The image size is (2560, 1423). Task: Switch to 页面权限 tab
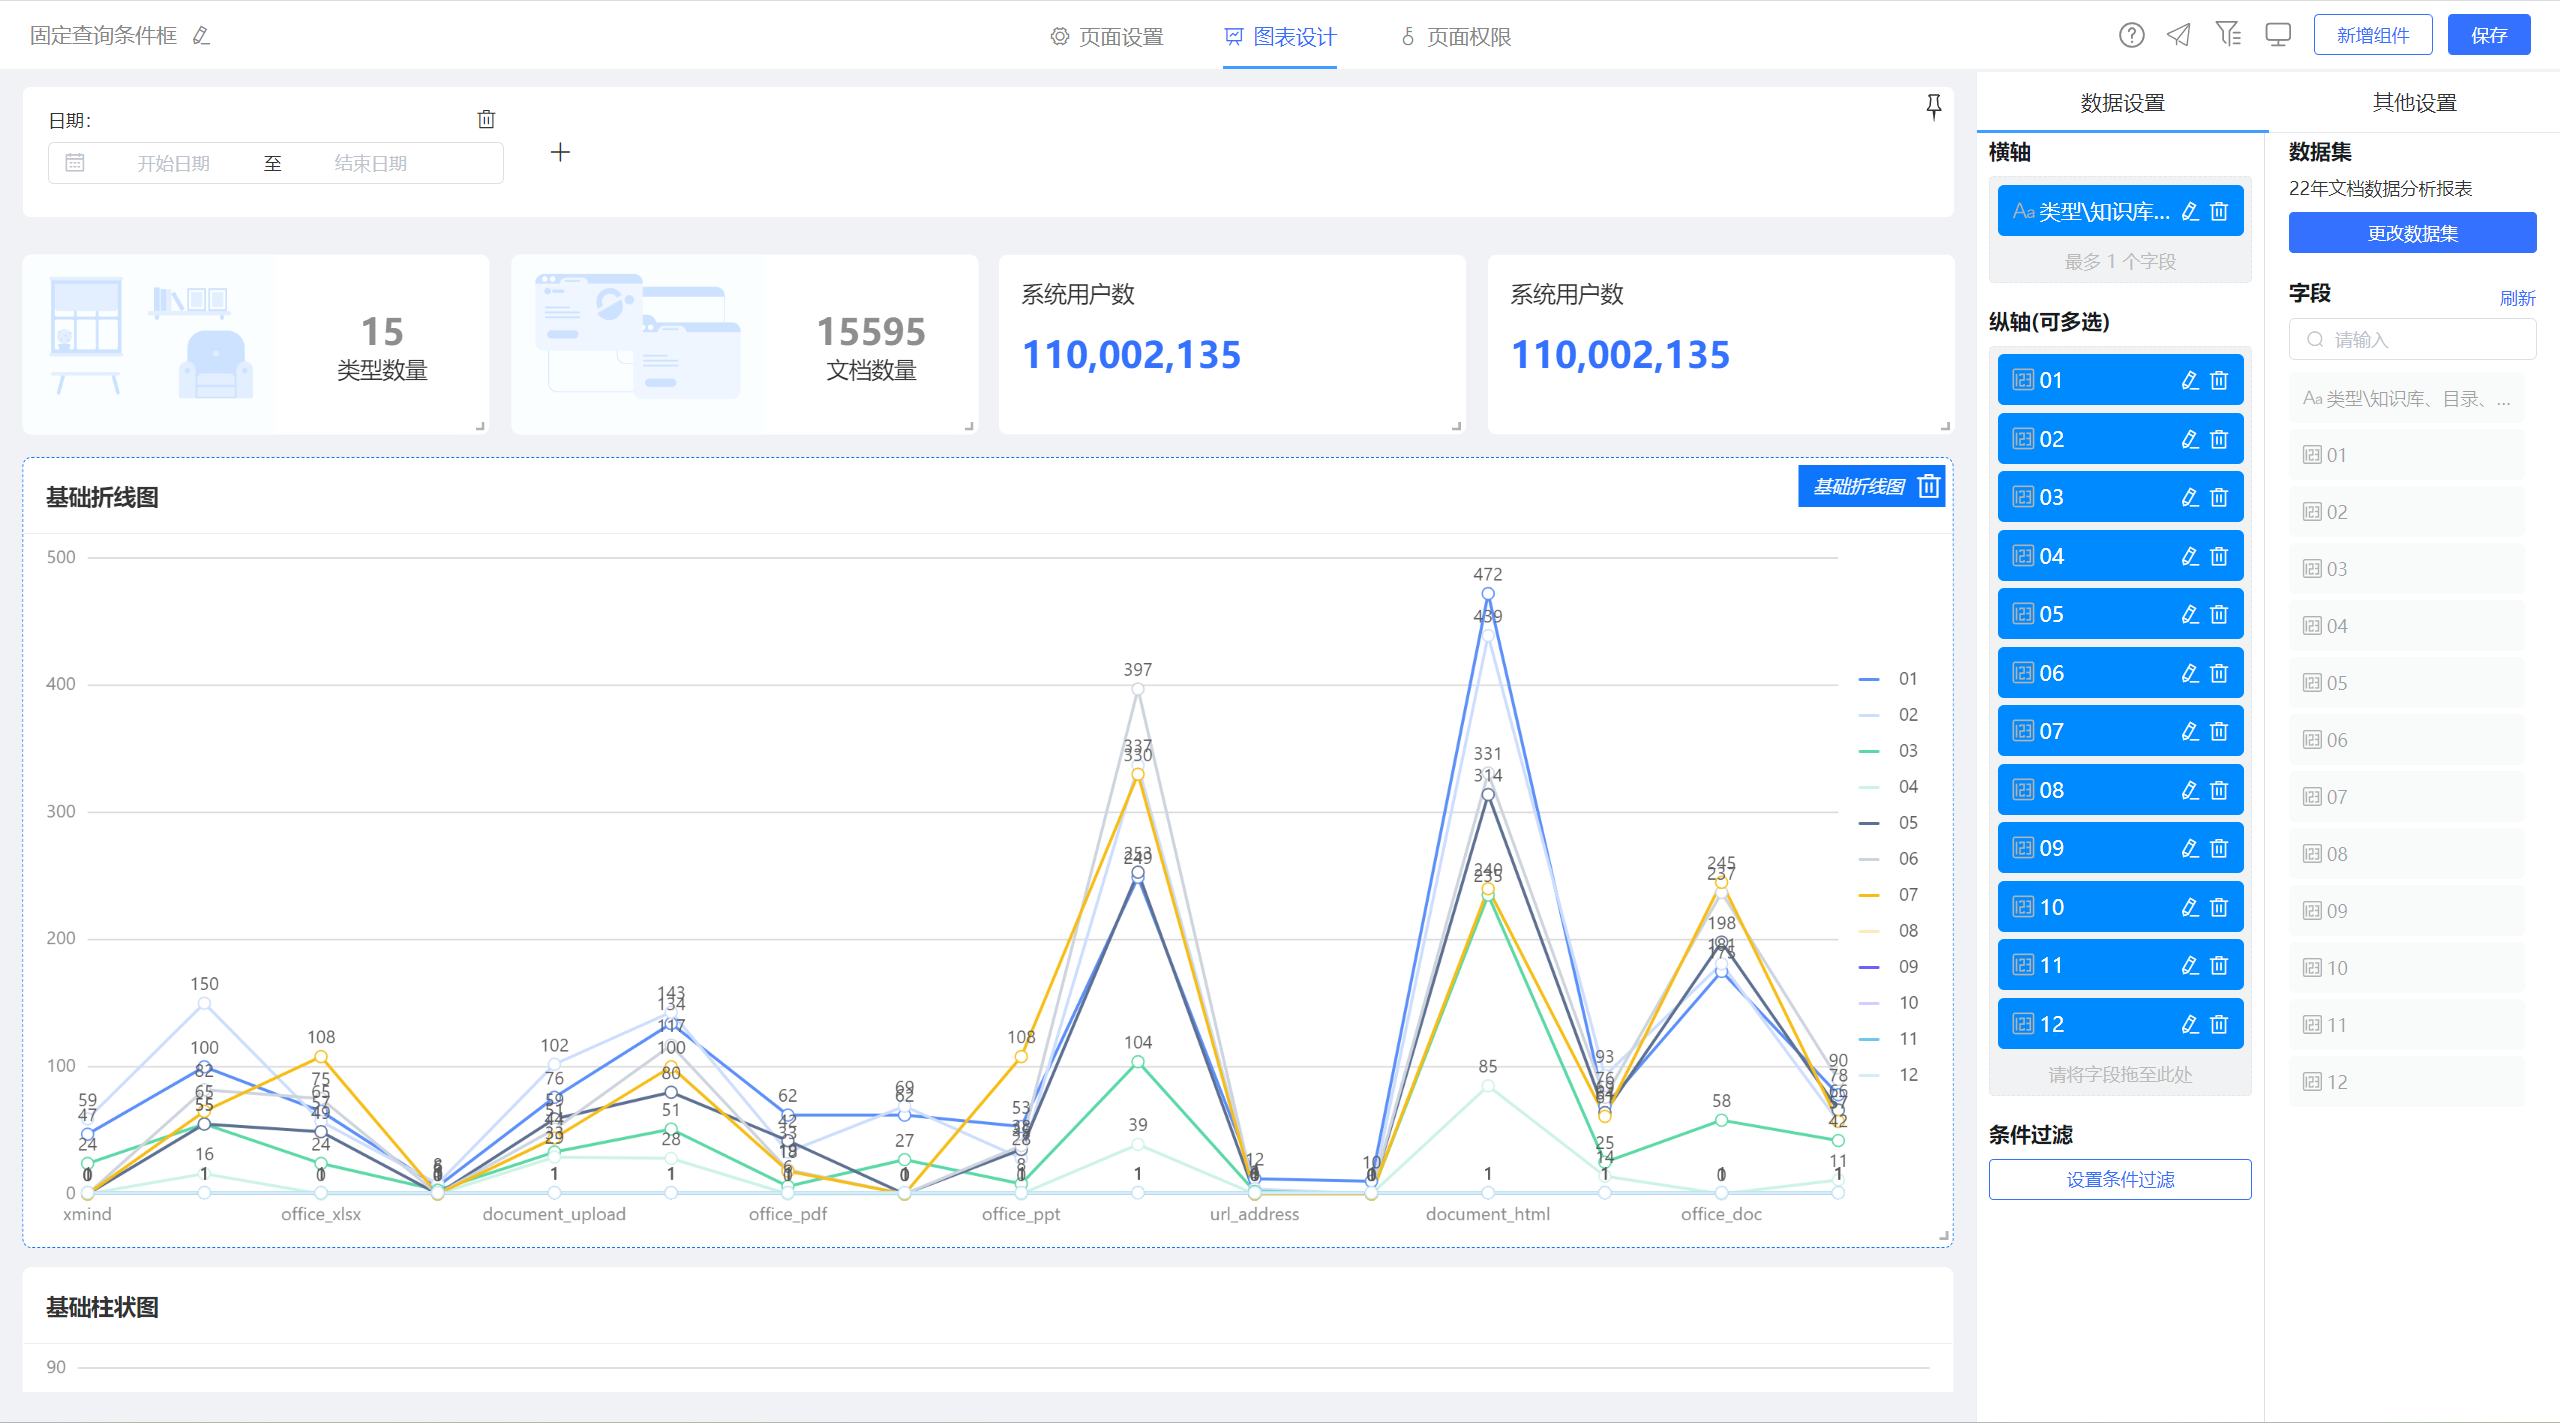(1455, 37)
